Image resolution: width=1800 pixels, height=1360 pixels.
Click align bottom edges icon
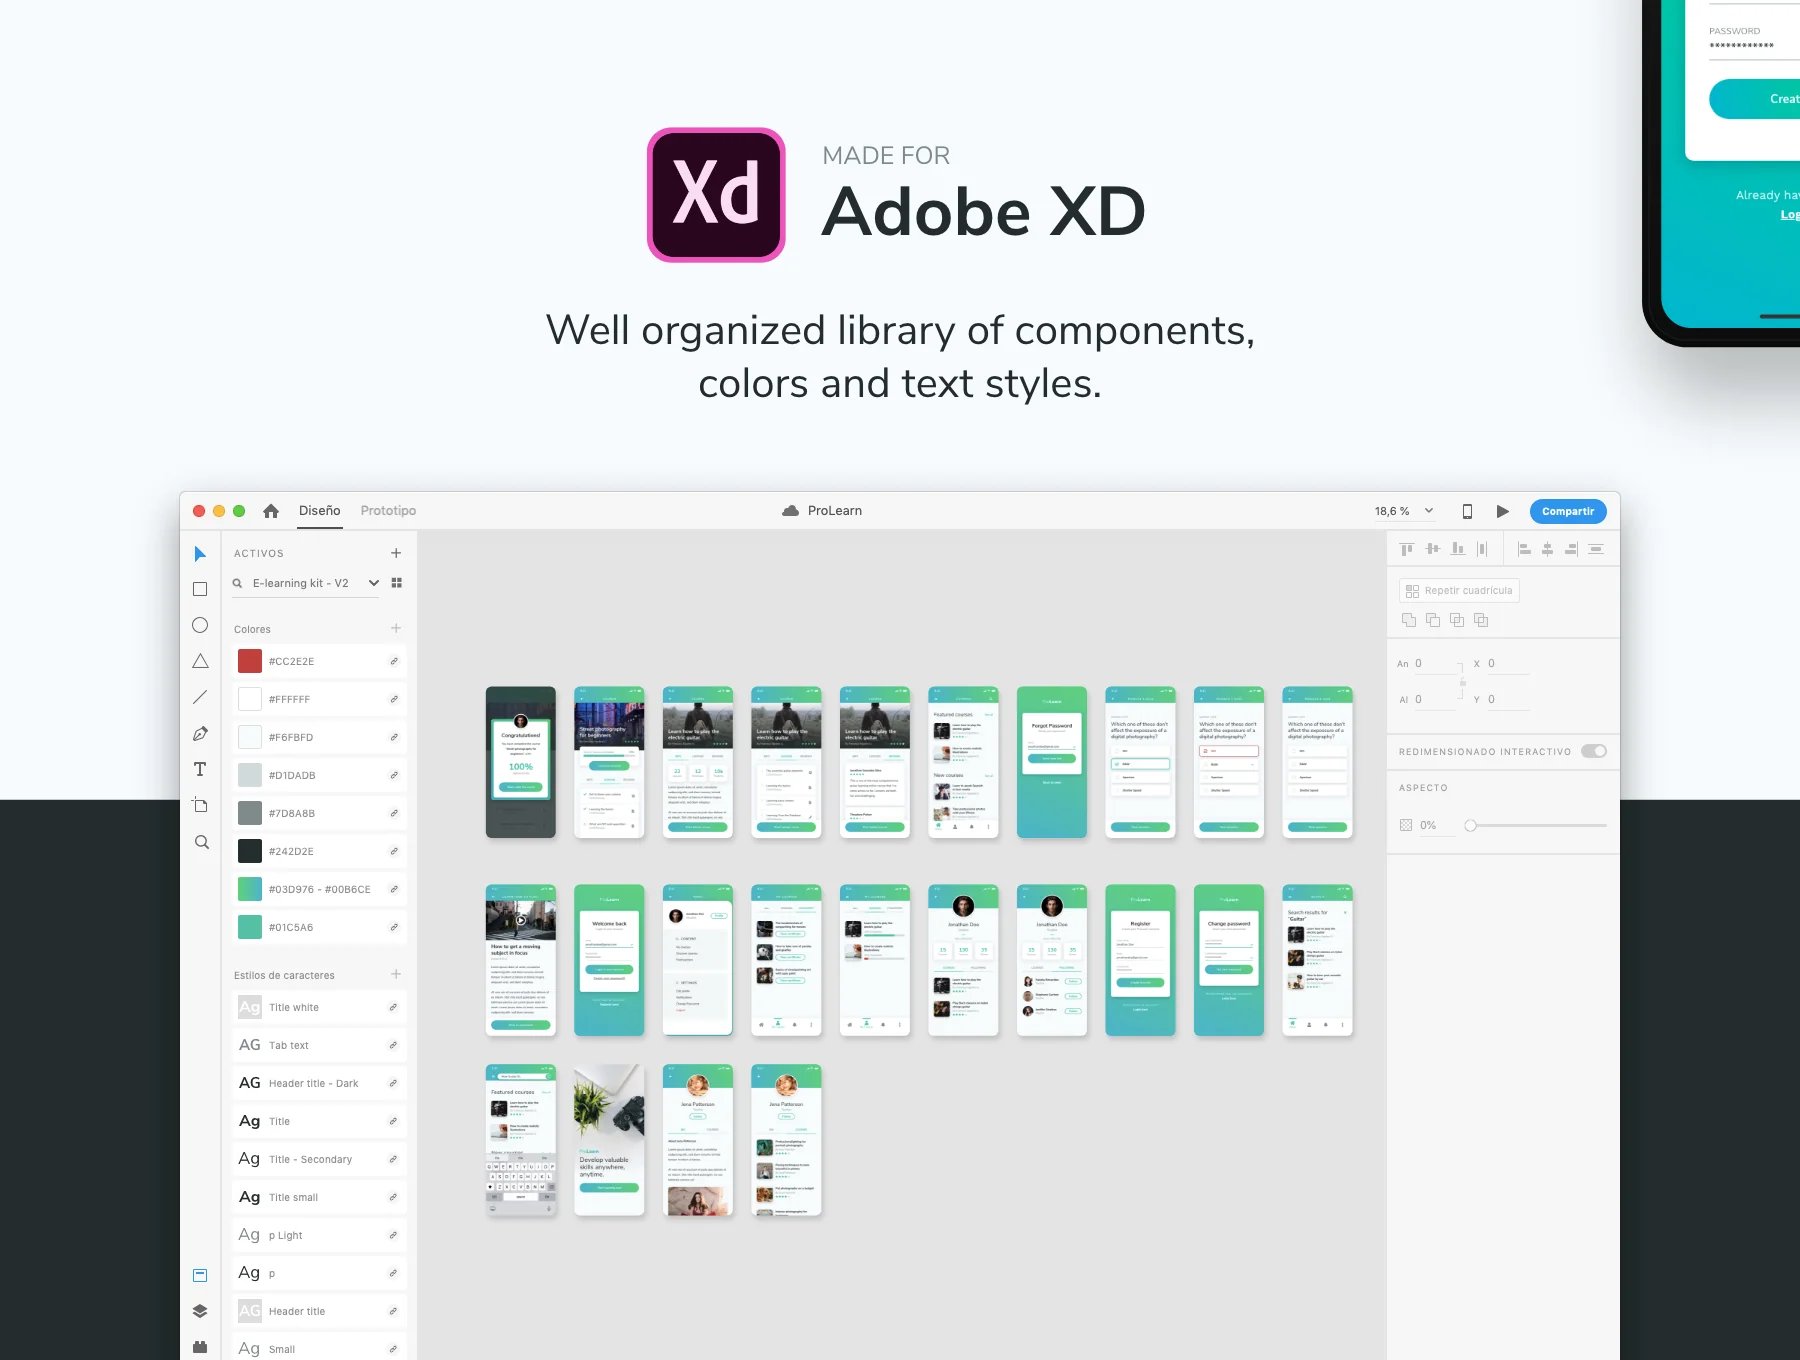click(1458, 549)
